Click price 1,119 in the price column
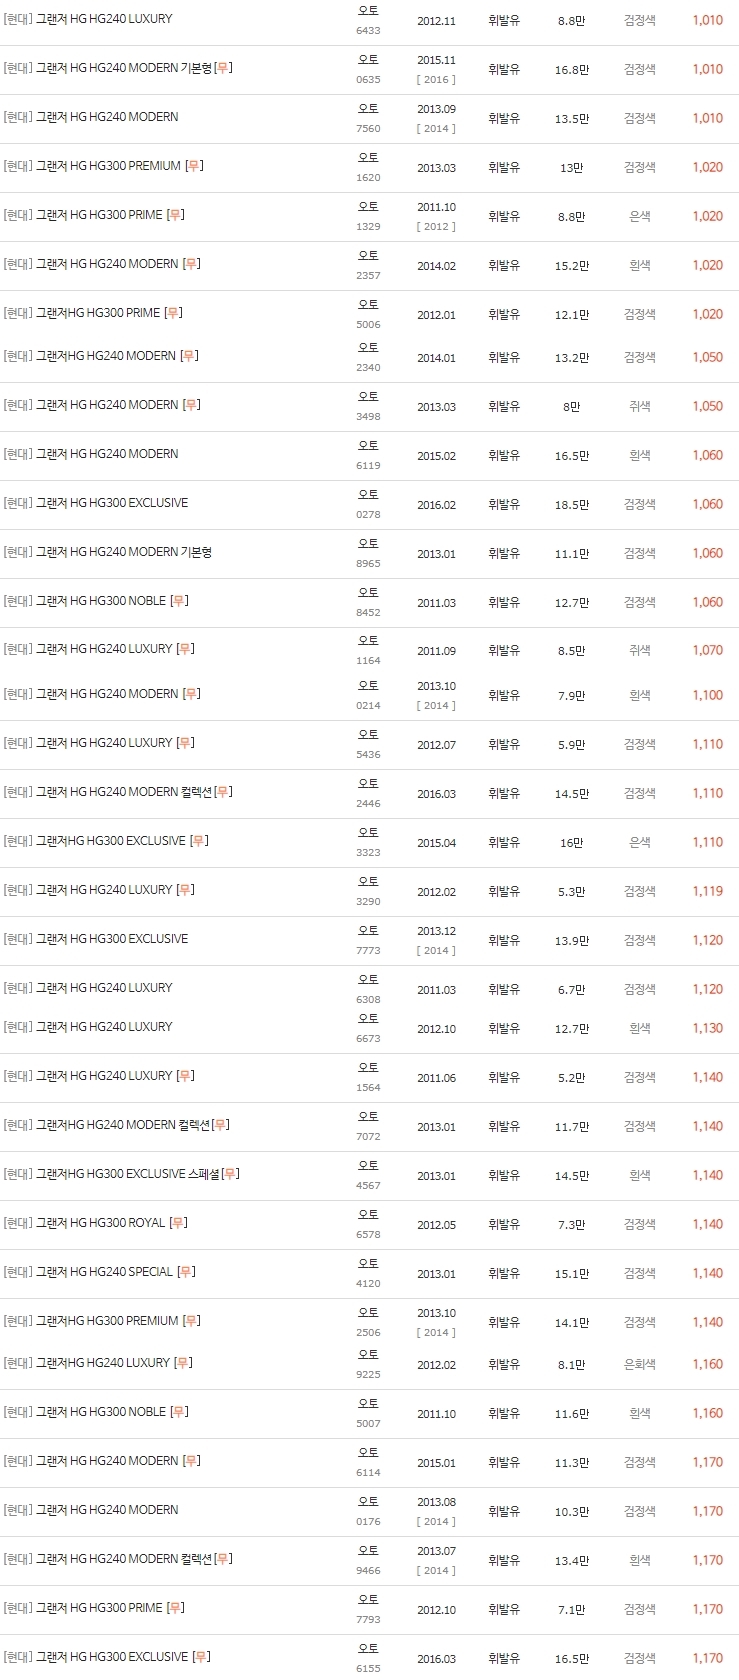The image size is (739, 1680). click(x=707, y=891)
